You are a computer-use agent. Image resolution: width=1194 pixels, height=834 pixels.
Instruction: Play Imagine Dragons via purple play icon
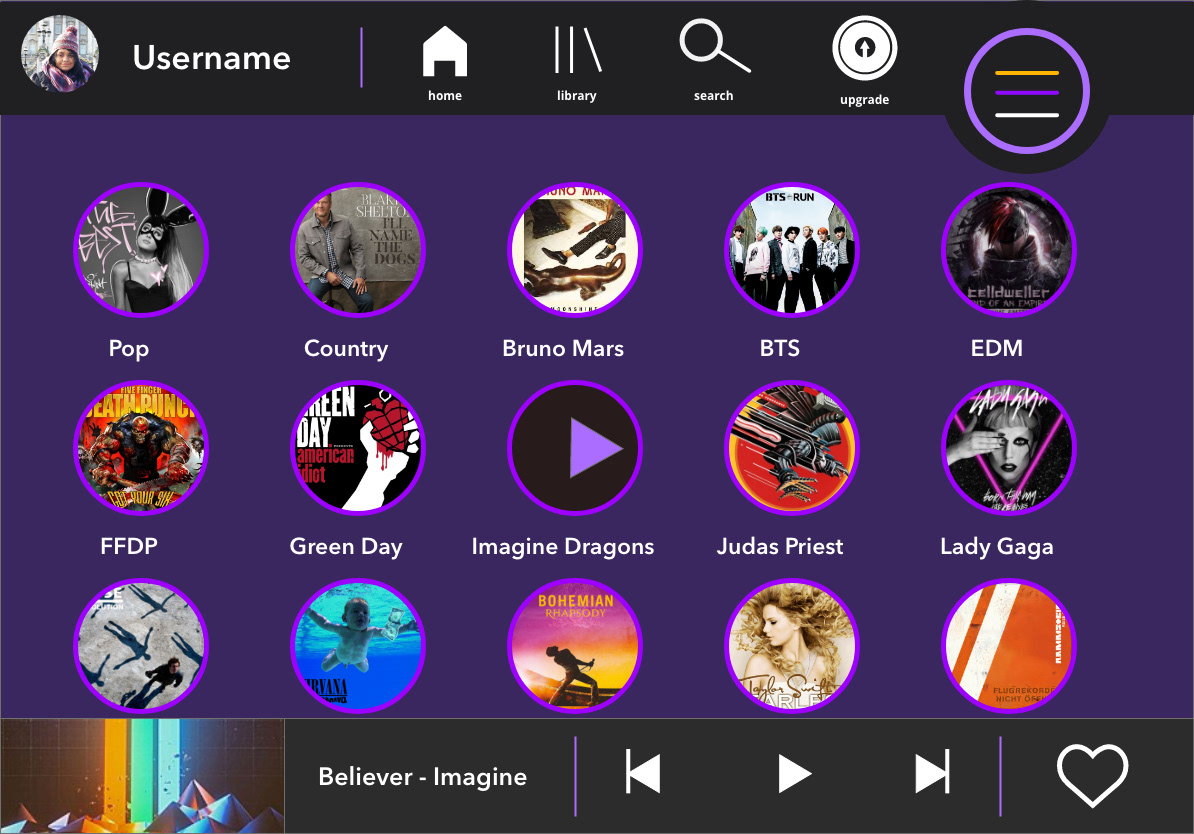tap(575, 448)
